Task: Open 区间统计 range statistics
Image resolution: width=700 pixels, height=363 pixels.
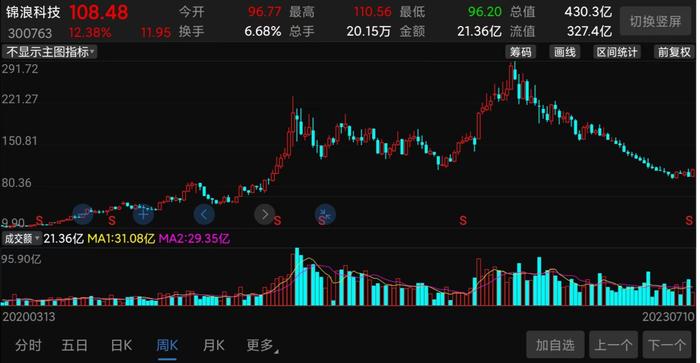Action: (x=617, y=52)
